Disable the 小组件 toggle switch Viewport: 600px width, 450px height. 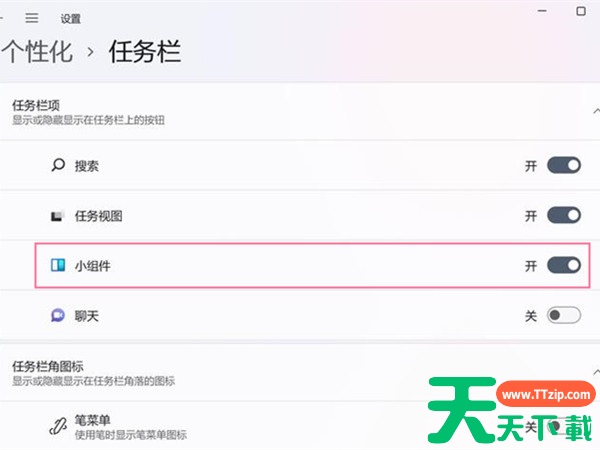pos(564,265)
